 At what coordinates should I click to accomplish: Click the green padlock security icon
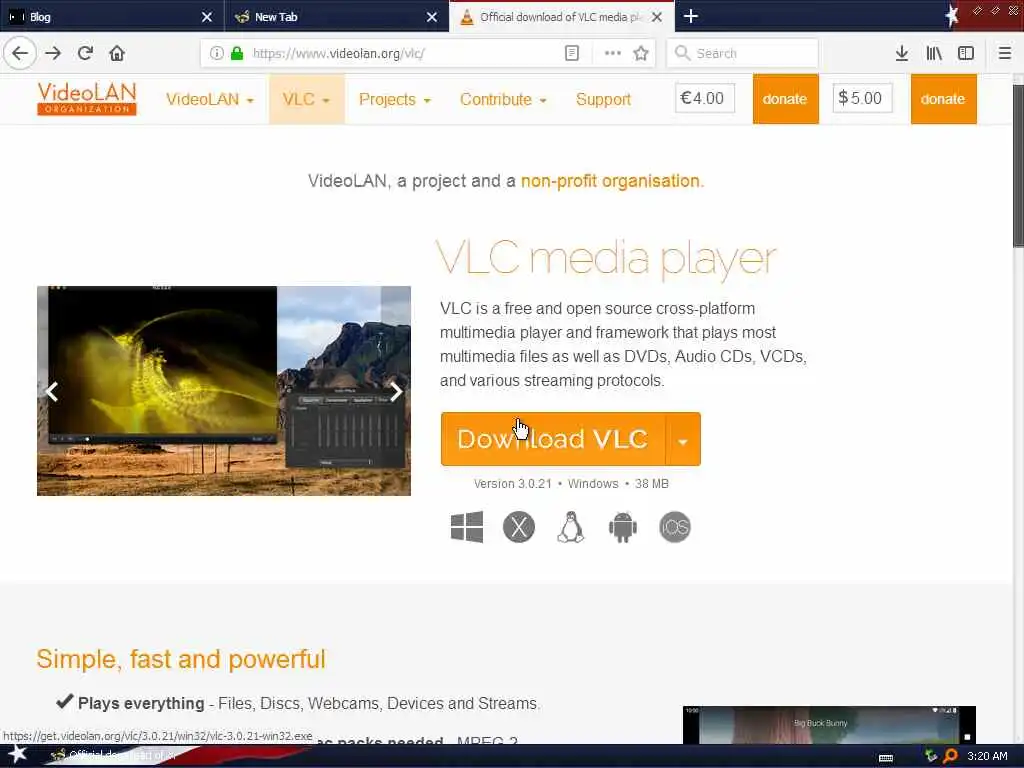pyautogui.click(x=237, y=54)
